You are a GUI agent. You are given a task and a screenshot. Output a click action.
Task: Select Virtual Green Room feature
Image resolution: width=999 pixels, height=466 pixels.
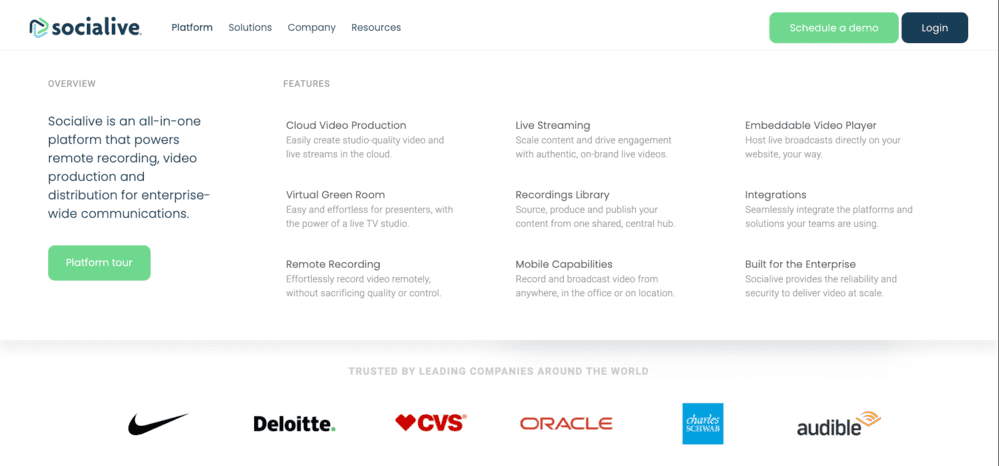coord(335,195)
